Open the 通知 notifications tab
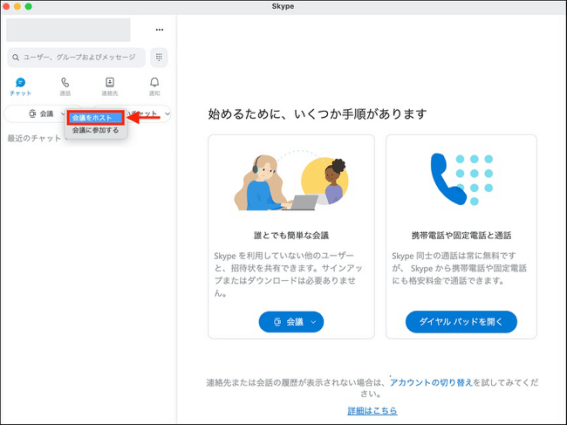This screenshot has height=425, width=567. (154, 86)
